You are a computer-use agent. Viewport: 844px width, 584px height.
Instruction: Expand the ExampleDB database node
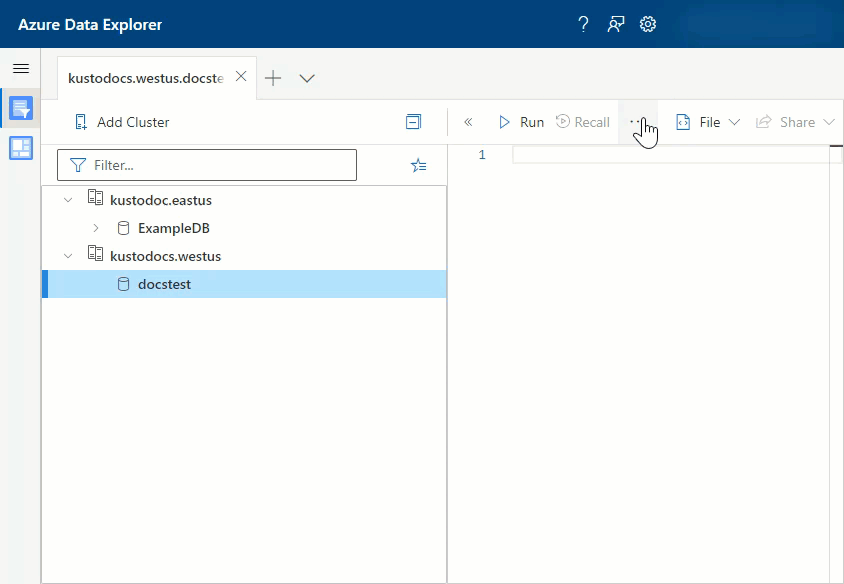coord(96,228)
